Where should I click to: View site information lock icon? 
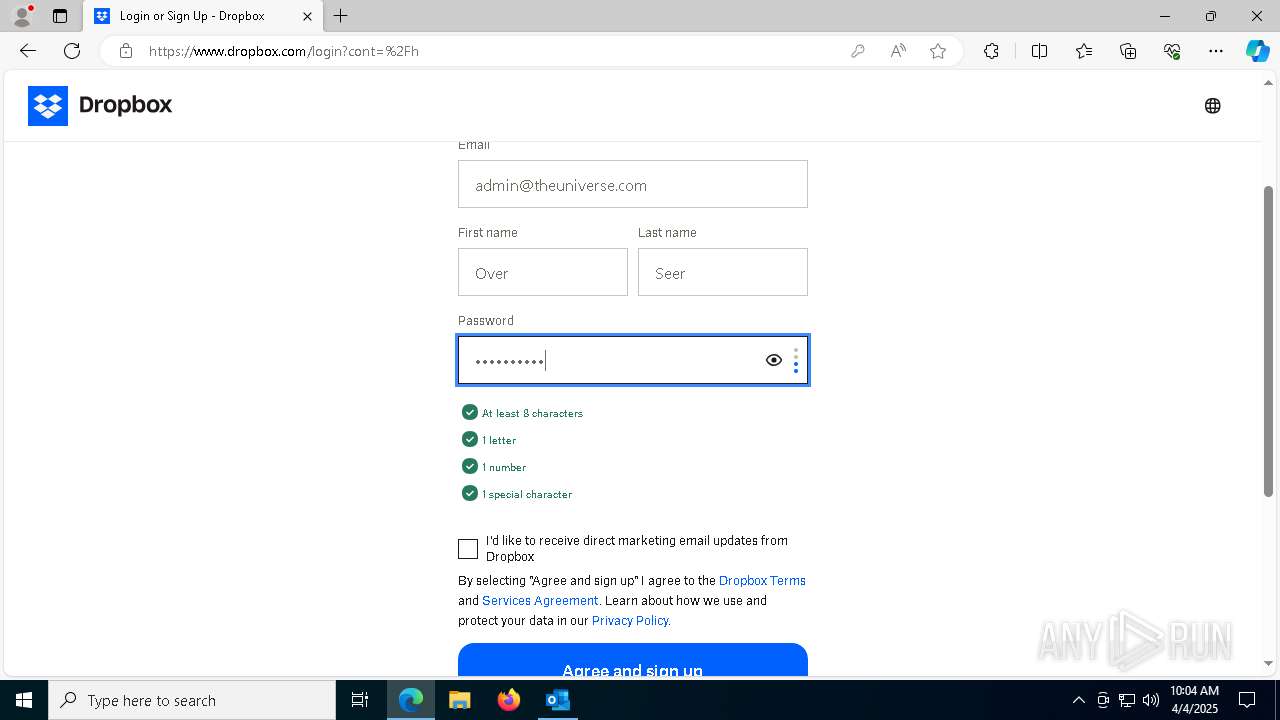pos(125,51)
